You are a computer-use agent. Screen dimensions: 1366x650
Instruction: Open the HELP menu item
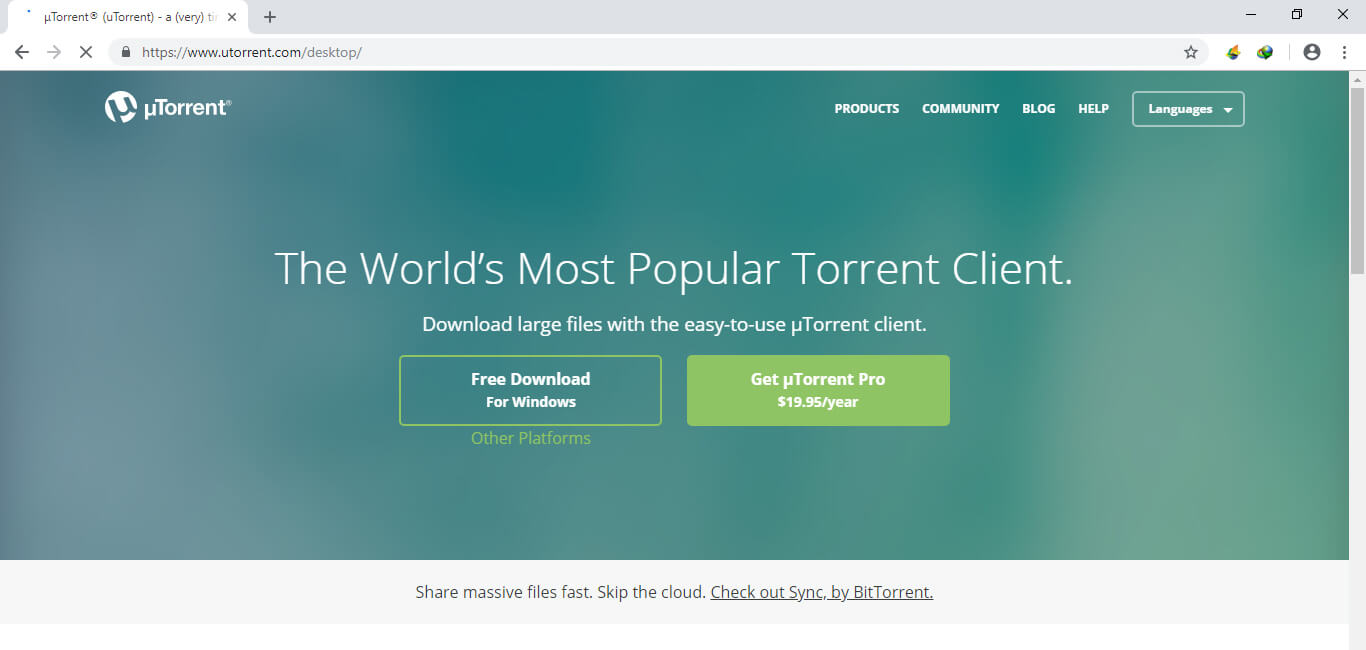pos(1093,109)
